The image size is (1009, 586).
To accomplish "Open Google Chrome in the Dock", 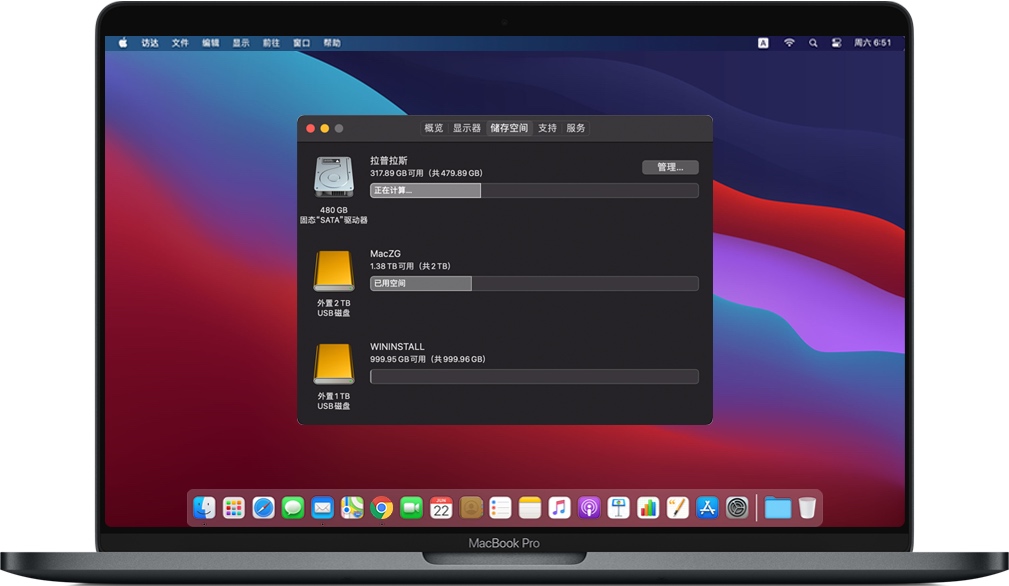I will point(381,508).
